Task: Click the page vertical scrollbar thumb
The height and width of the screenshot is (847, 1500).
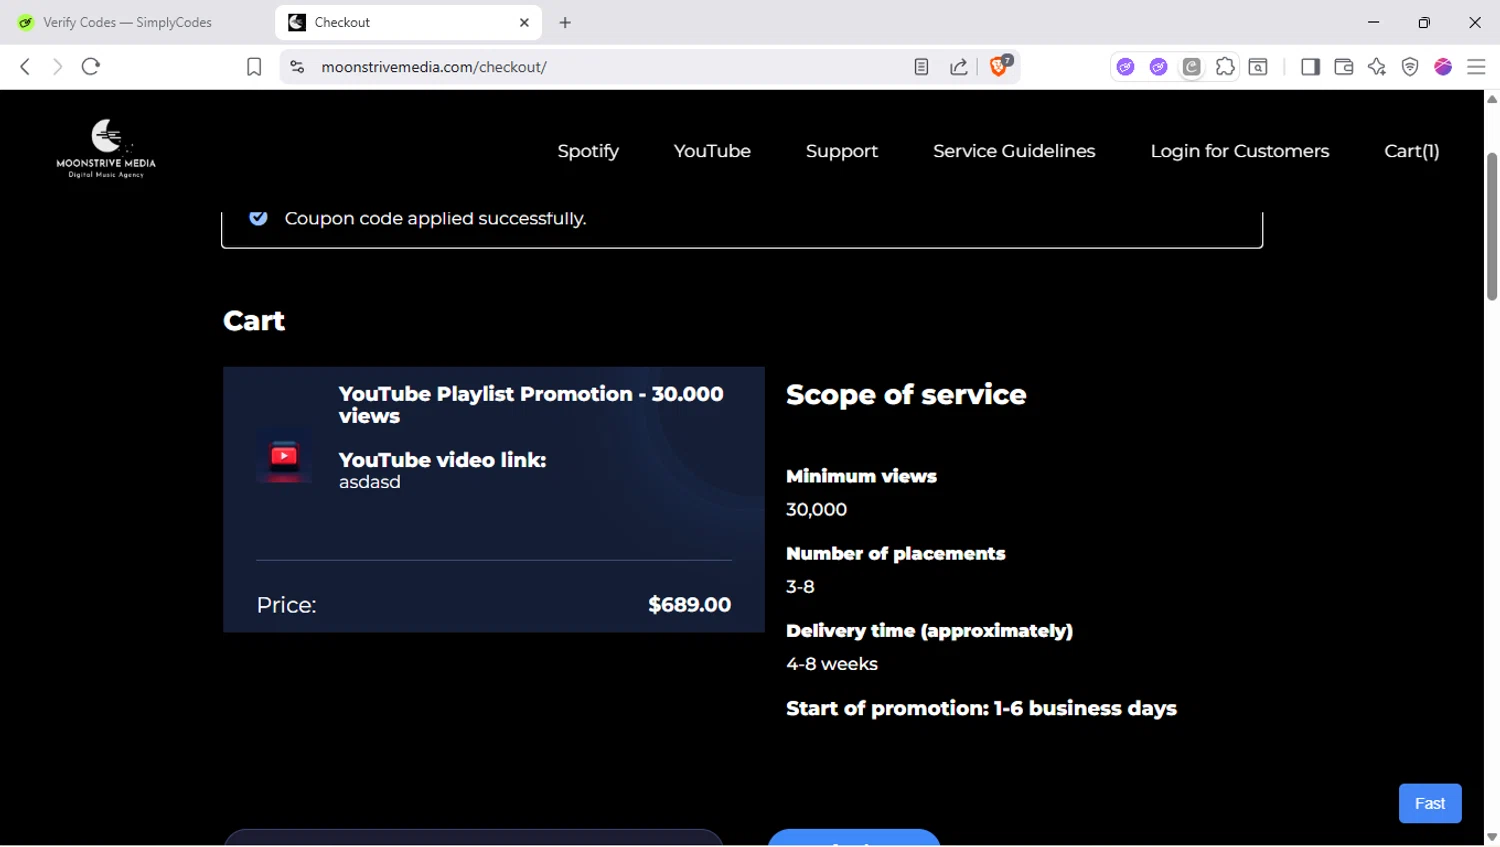Action: click(x=1492, y=226)
